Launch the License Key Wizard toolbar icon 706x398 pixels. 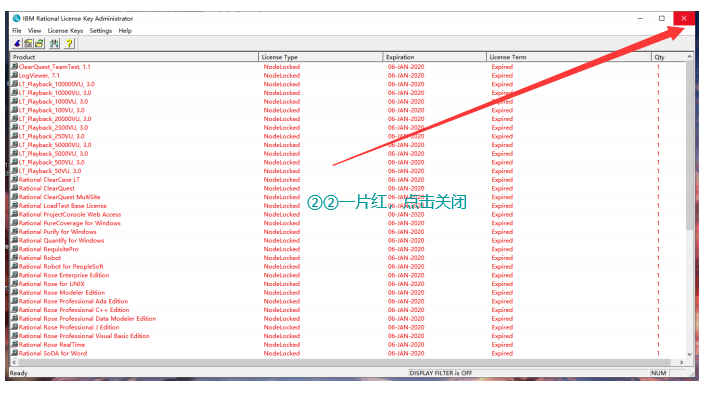[x=17, y=44]
